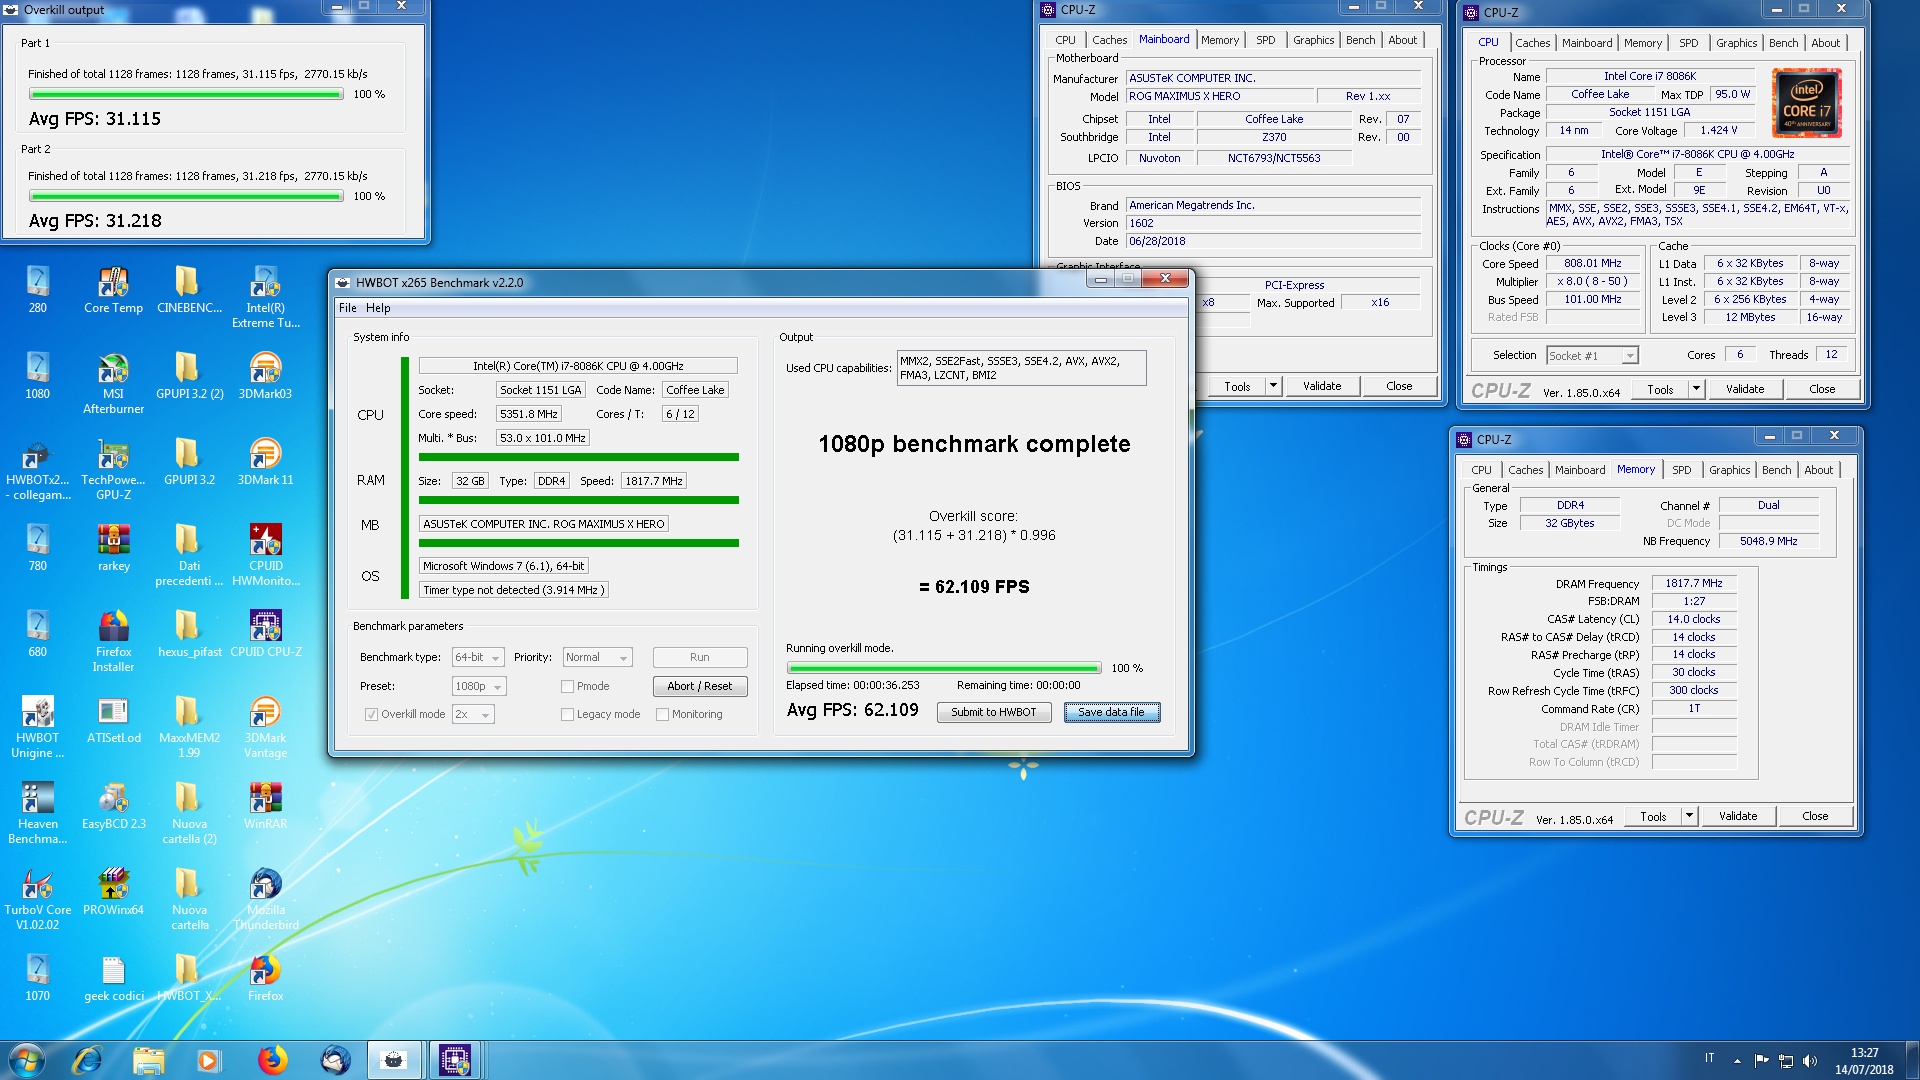Switch to Graphics tab in CPU-Z Mainboard window

click(x=1313, y=40)
